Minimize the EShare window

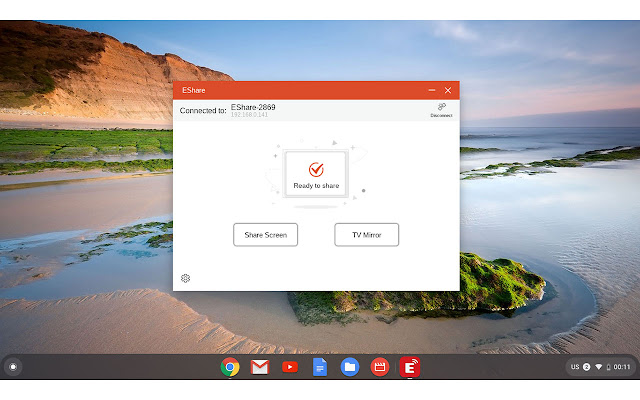point(432,90)
